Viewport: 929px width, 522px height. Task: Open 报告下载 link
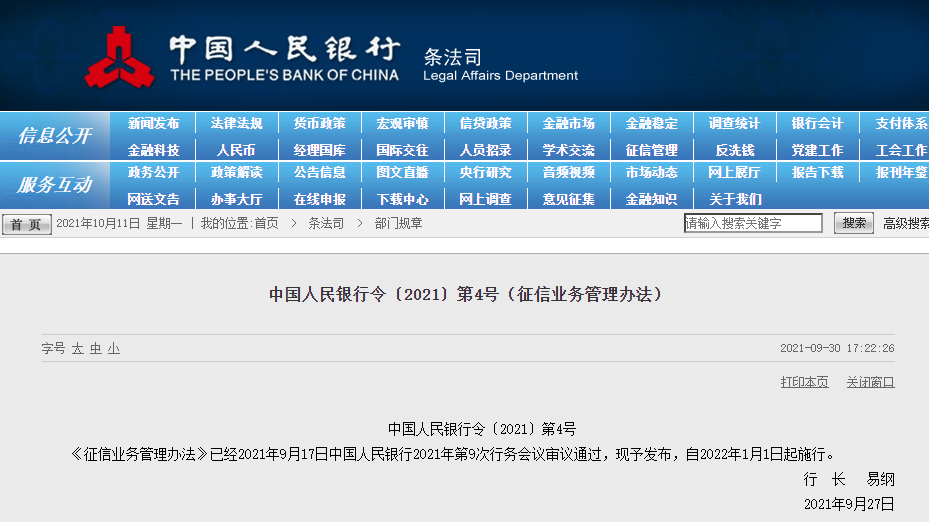817,172
